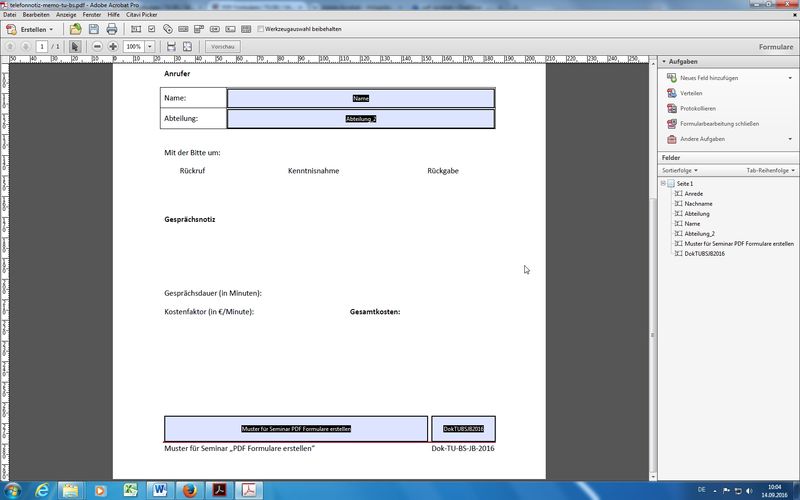Viewport: 800px width, 500px height.
Task: Click the document scrollbar down arrow
Action: click(653, 477)
